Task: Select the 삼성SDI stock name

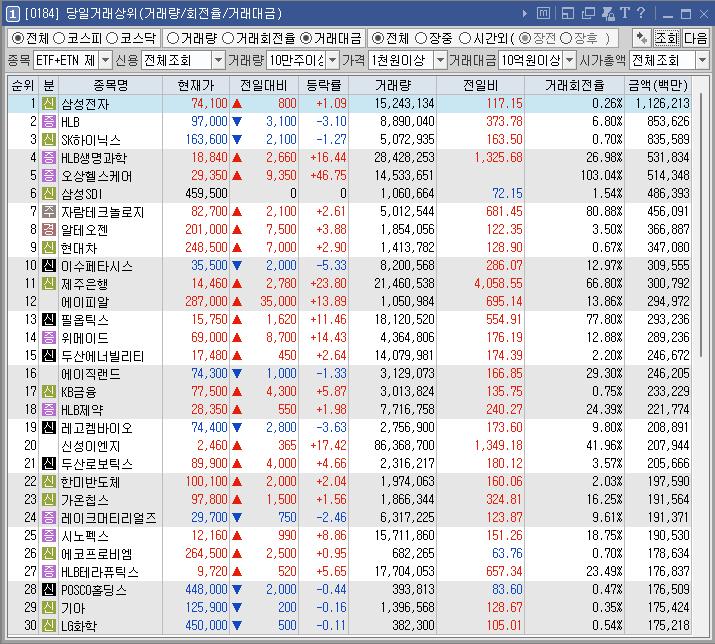Action: (x=82, y=194)
